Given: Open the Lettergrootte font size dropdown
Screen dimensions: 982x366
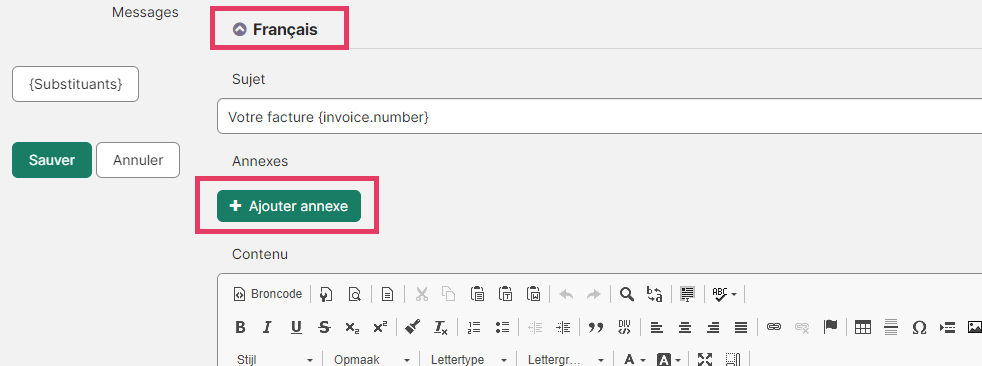Looking at the screenshot, I should 565,360.
